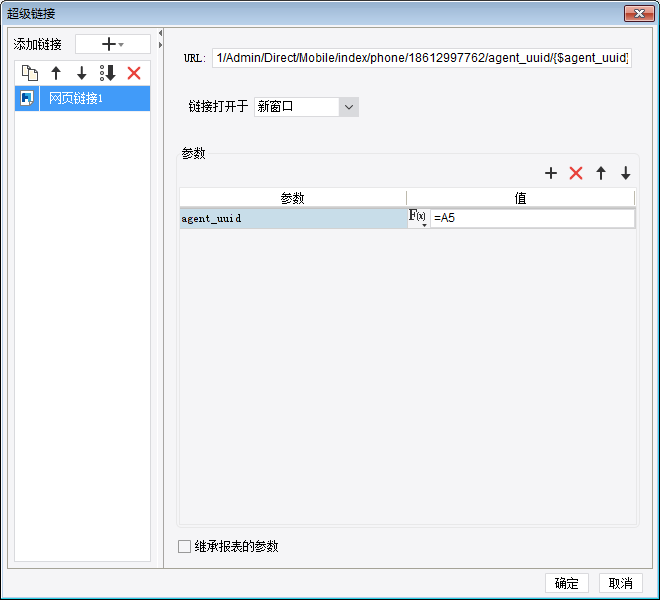Copy the selected hyperlink entry
This screenshot has width=660, height=600.
pos(30,73)
